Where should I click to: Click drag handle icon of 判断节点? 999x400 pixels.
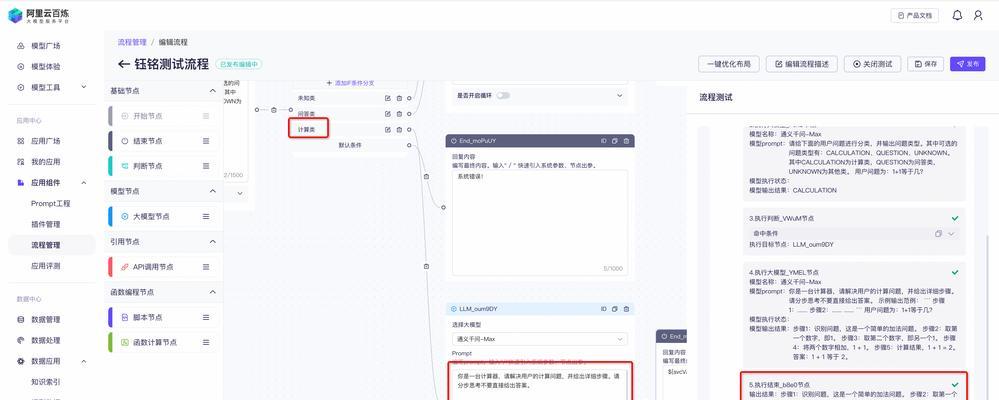(206, 166)
